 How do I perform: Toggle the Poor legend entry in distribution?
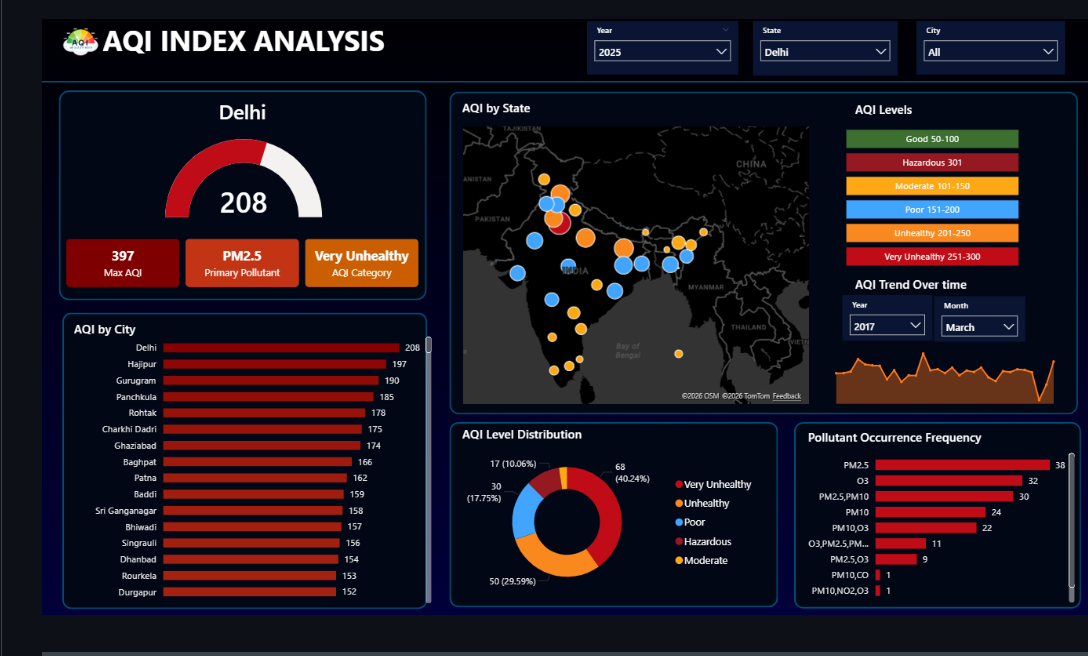(690, 522)
